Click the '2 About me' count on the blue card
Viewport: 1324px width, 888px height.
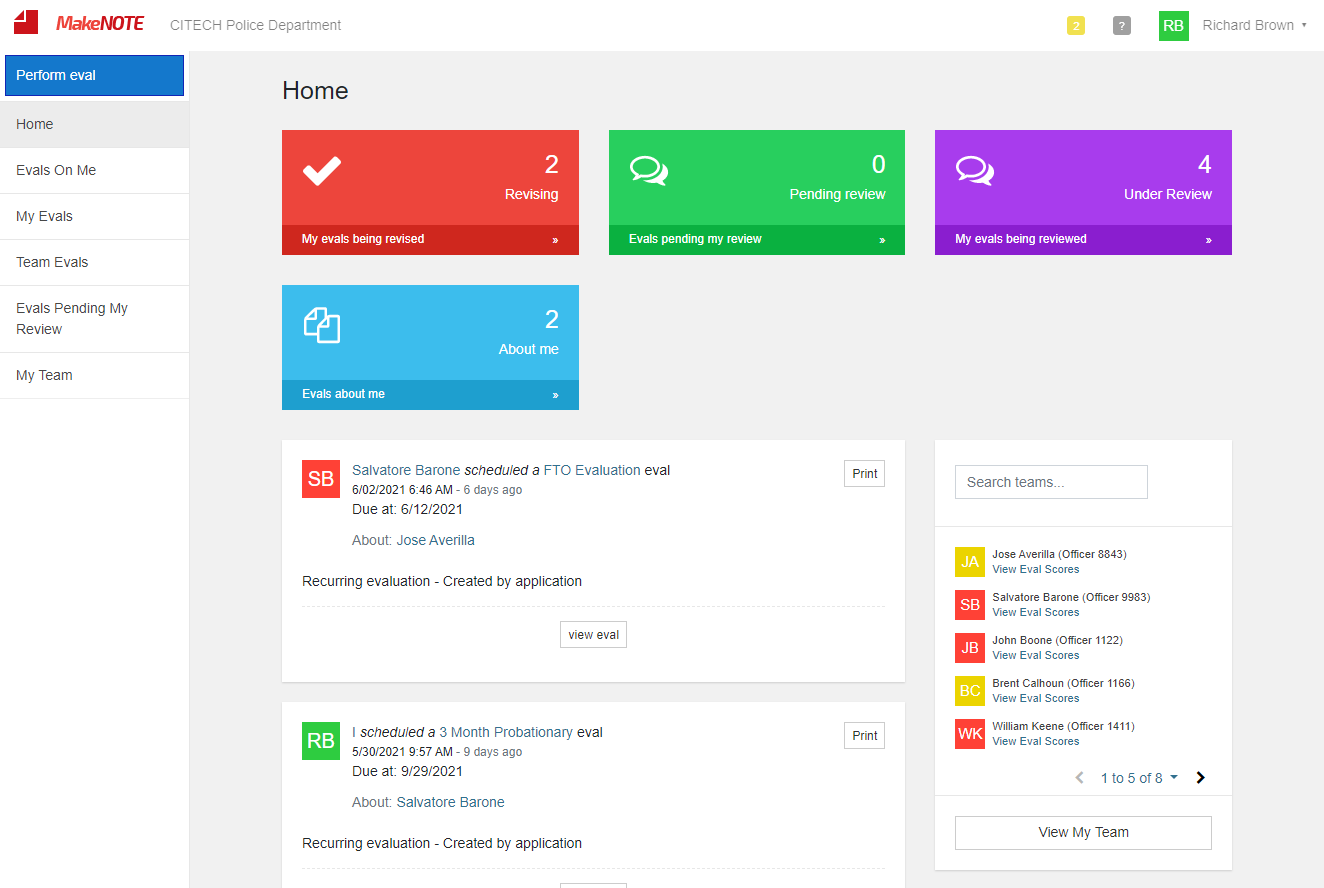(529, 333)
